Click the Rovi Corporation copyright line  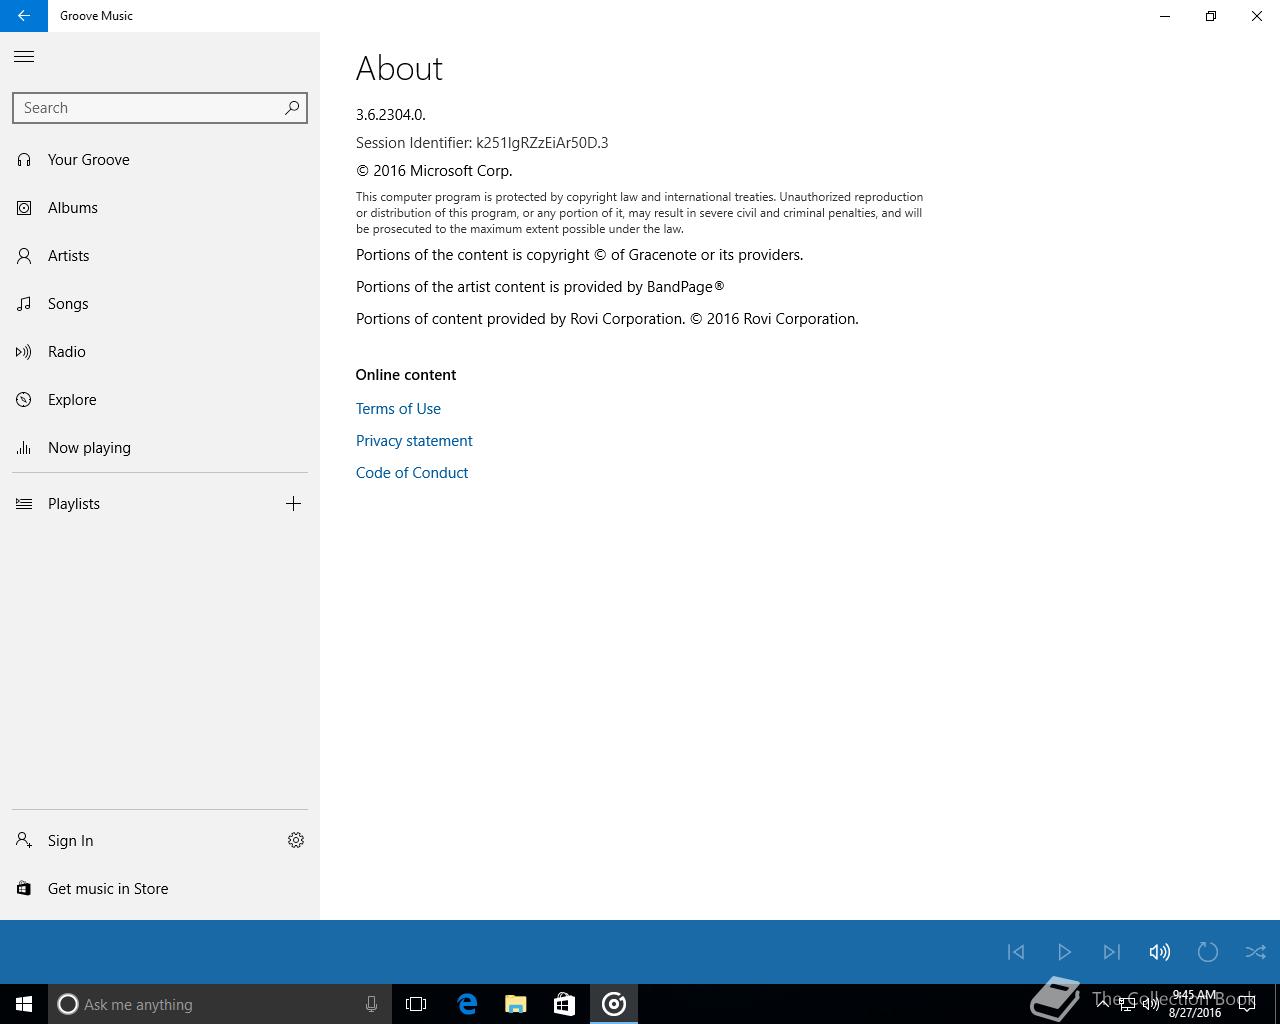pos(607,319)
